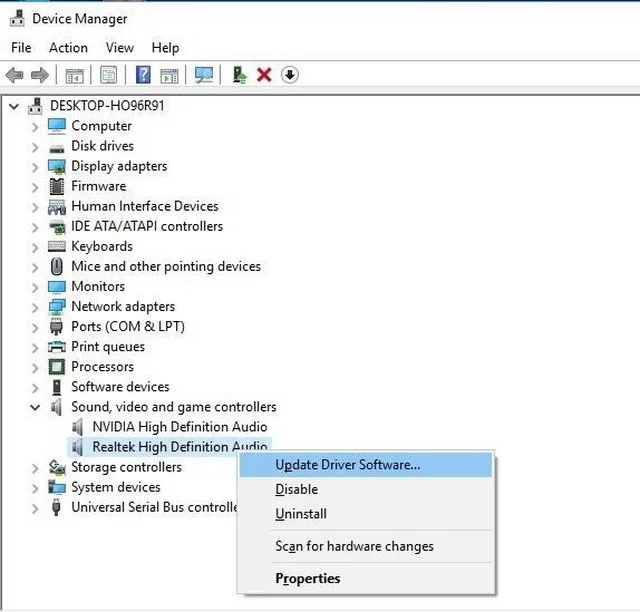Expand the Processors category

[35, 367]
